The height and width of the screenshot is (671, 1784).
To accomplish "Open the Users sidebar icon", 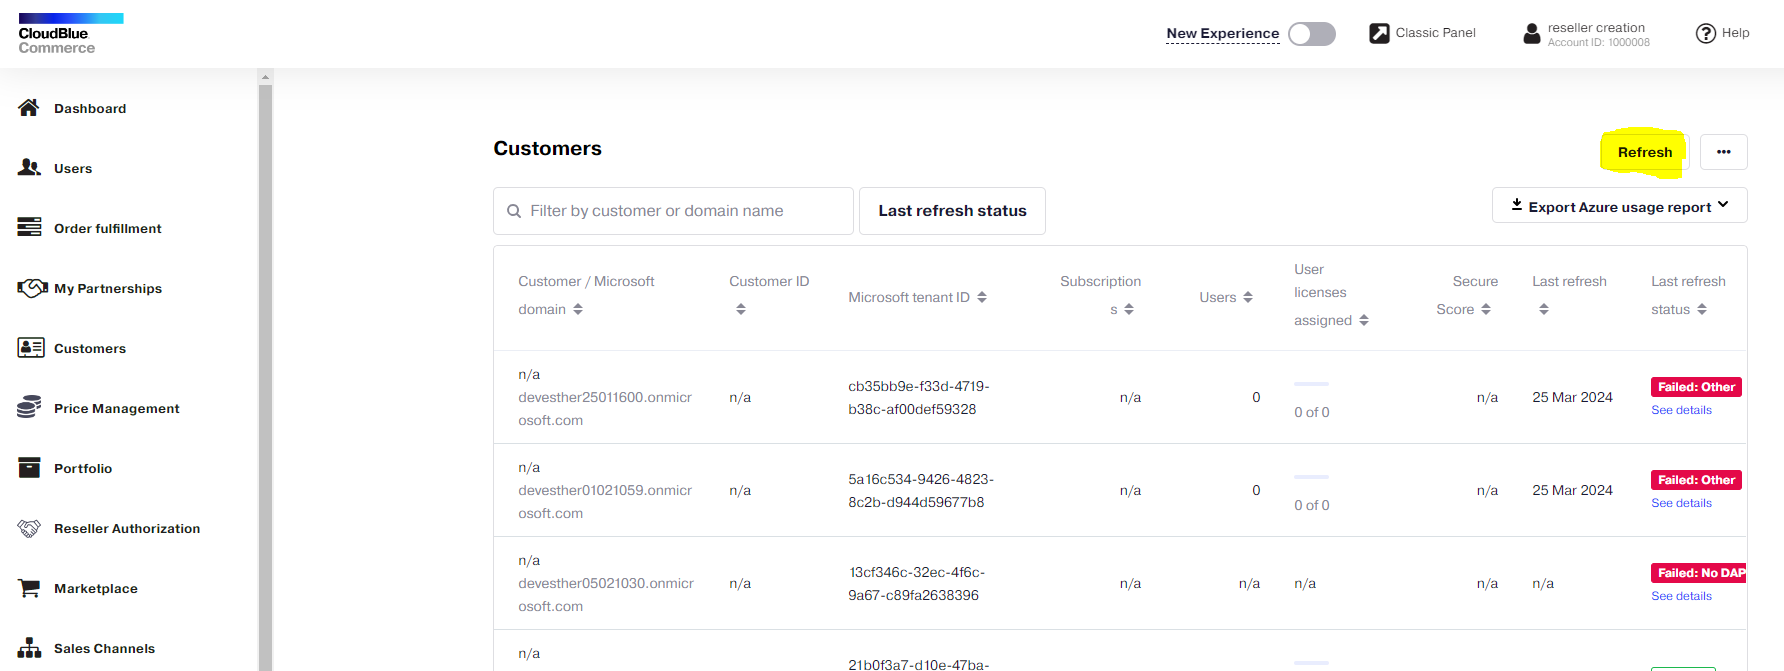I will pos(29,168).
